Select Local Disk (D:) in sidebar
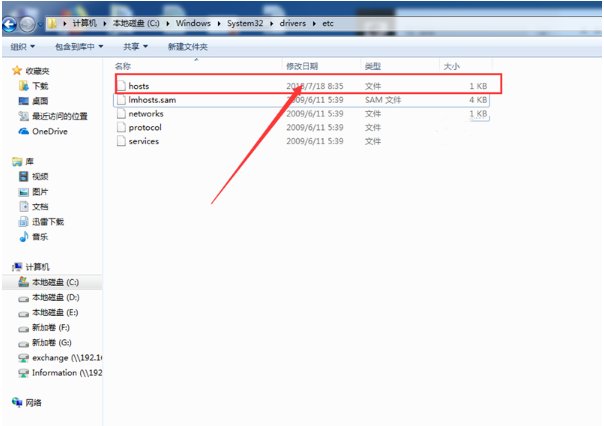The width and height of the screenshot is (604, 426). (x=55, y=298)
